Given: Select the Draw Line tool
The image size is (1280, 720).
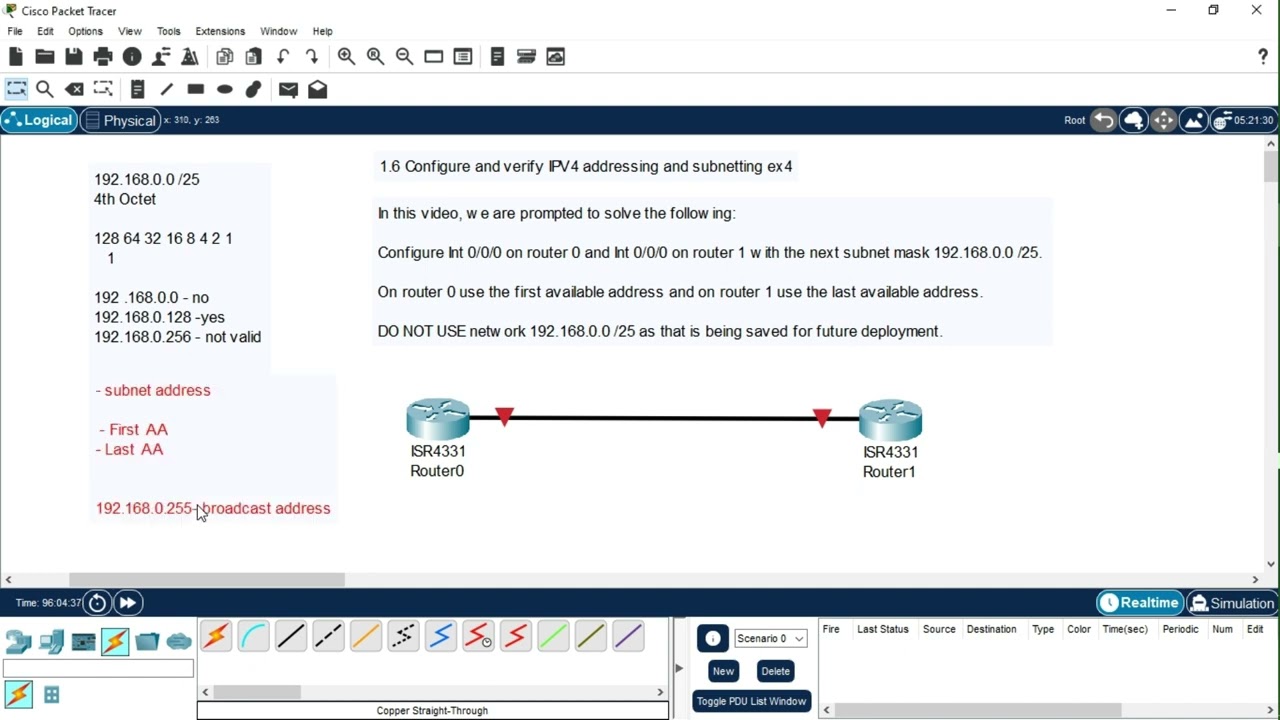Looking at the screenshot, I should [167, 89].
